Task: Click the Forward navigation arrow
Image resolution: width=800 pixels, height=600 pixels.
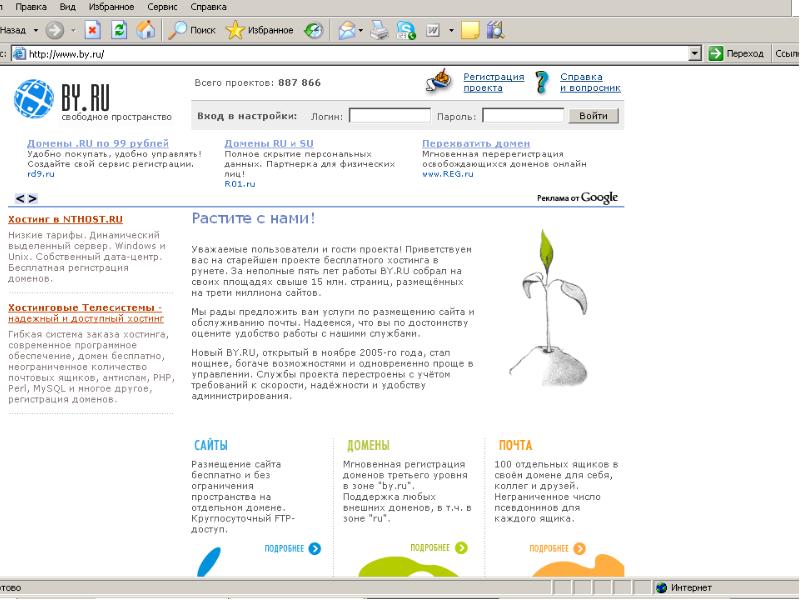Action: (53, 30)
